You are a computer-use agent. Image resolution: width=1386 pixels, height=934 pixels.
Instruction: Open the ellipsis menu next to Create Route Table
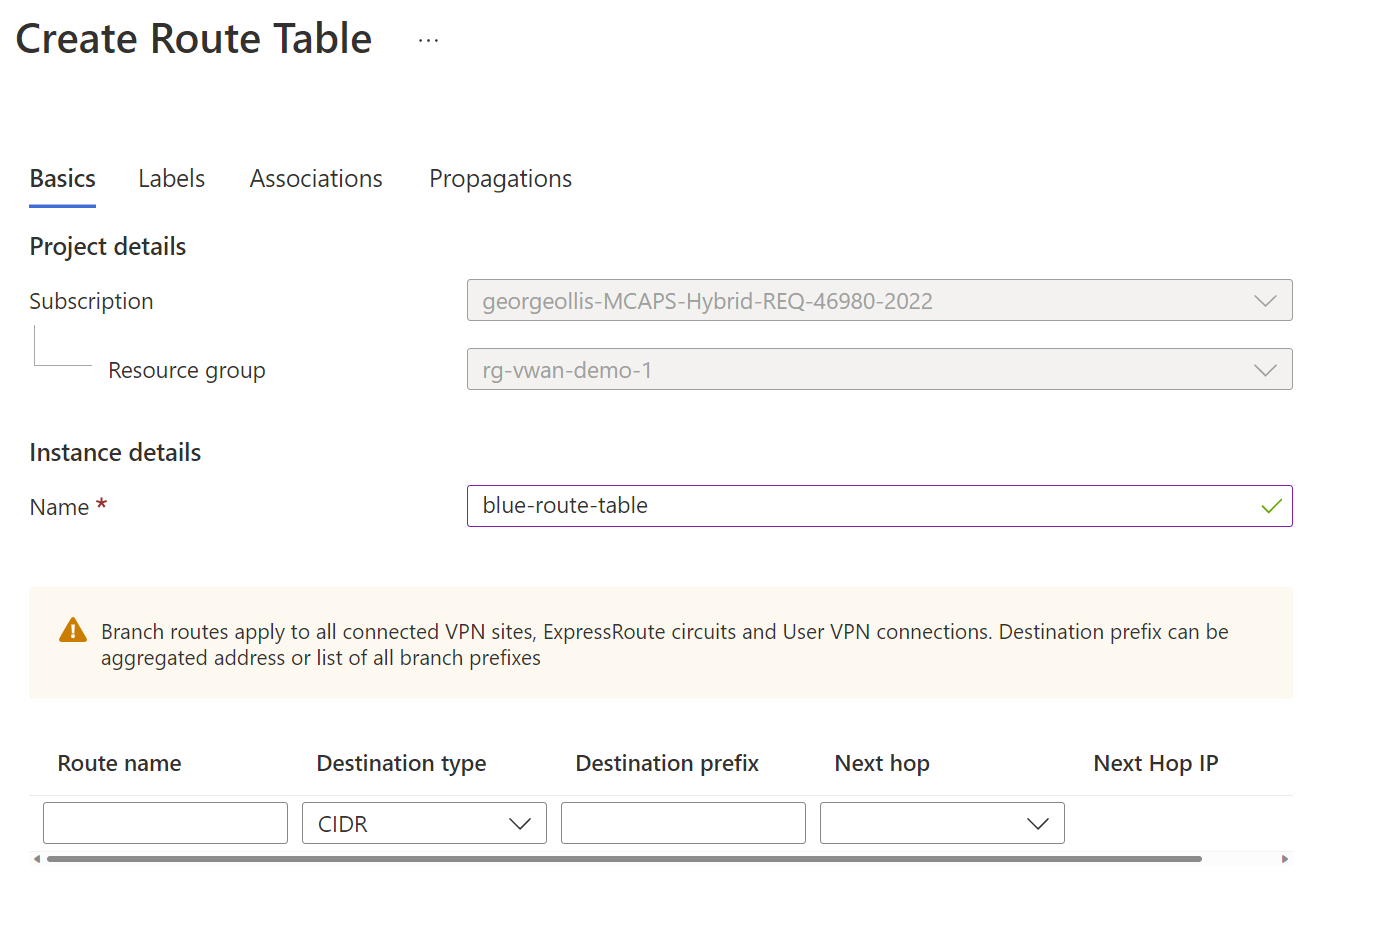tap(428, 39)
